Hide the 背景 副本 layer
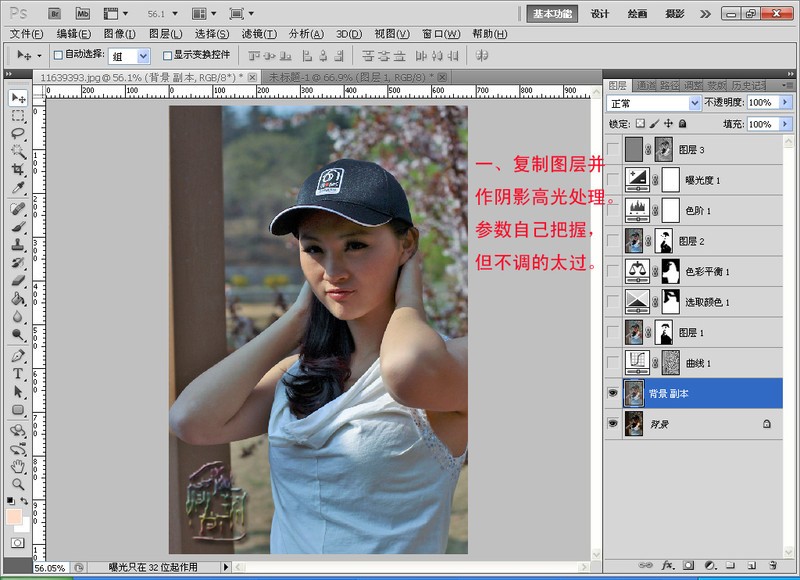 [x=613, y=394]
